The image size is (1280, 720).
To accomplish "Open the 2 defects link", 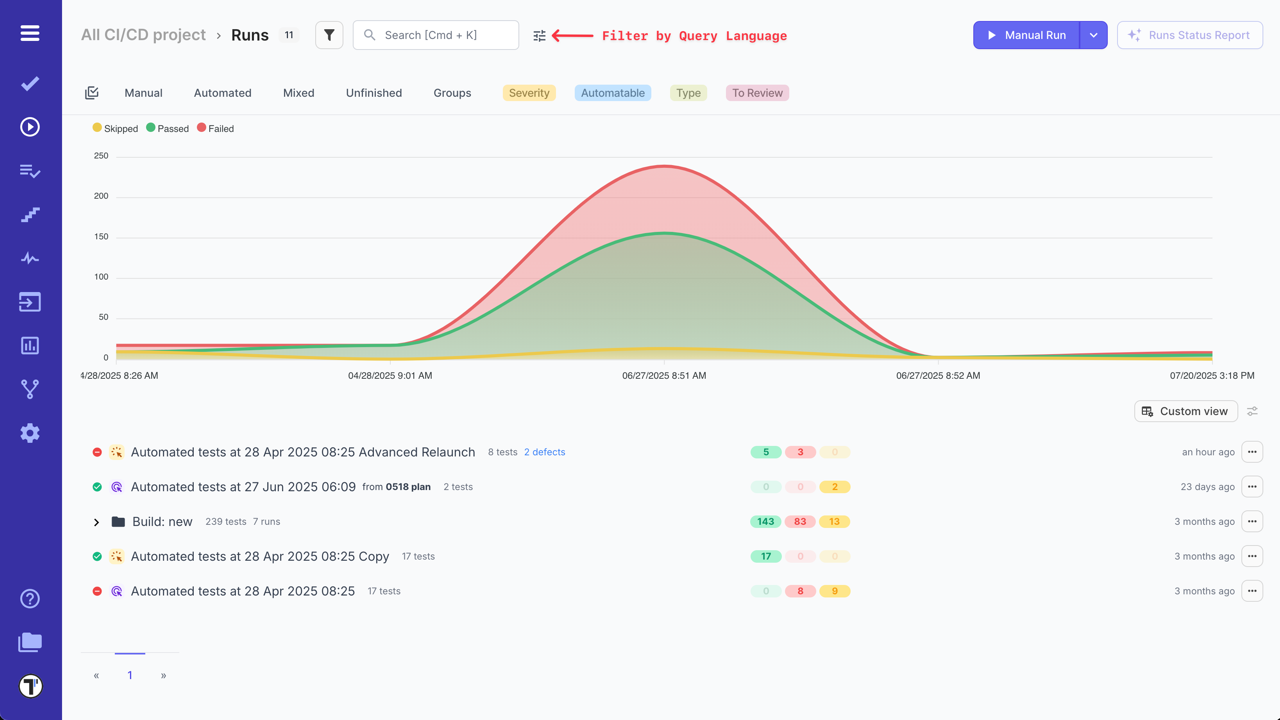I will 545,452.
